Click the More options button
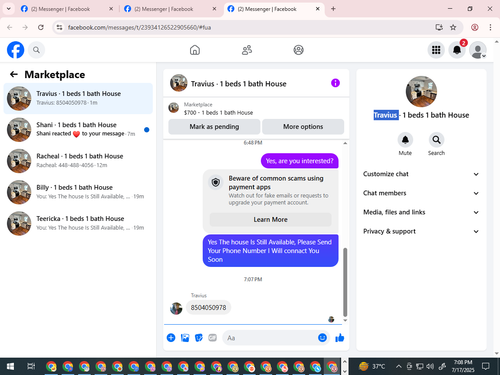500x375 pixels. click(x=303, y=127)
